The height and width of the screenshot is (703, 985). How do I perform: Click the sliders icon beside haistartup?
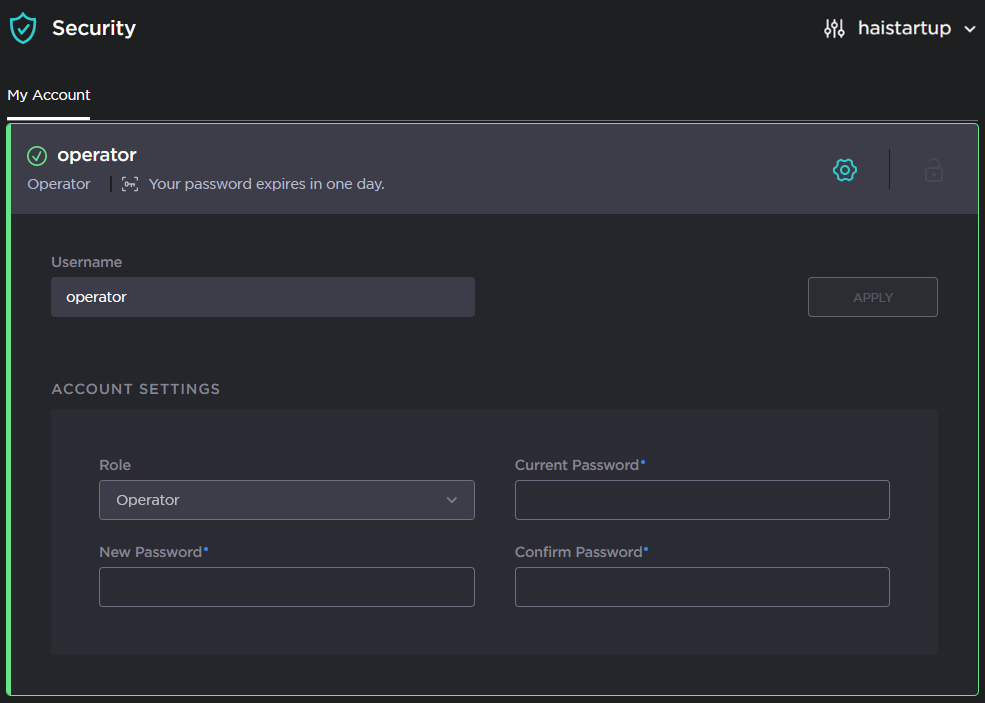click(834, 29)
